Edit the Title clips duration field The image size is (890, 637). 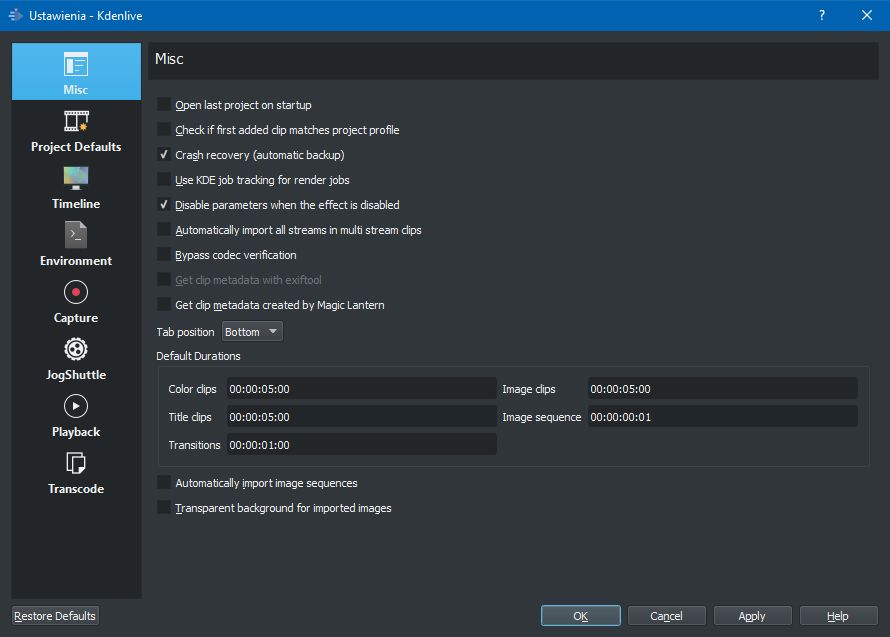pyautogui.click(x=362, y=417)
